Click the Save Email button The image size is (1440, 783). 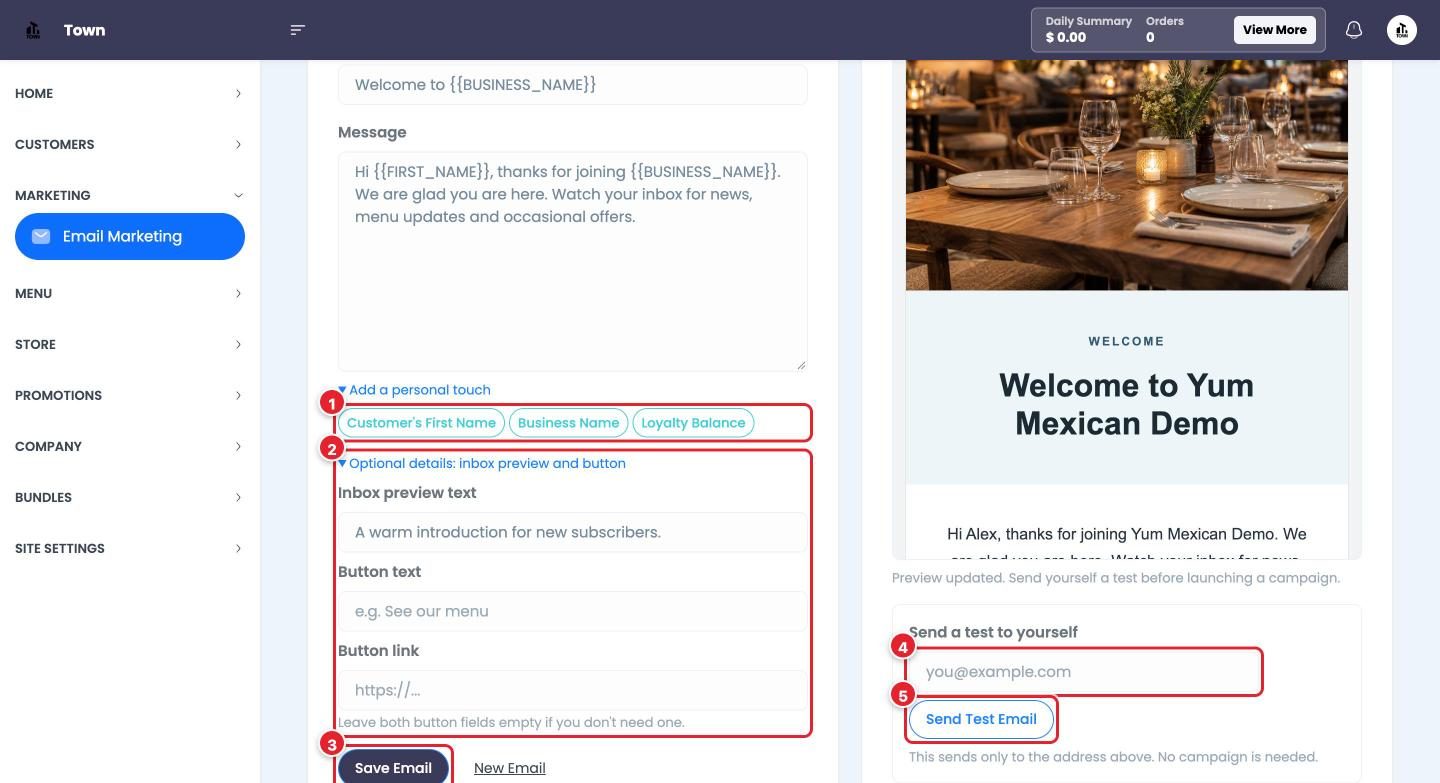(393, 768)
